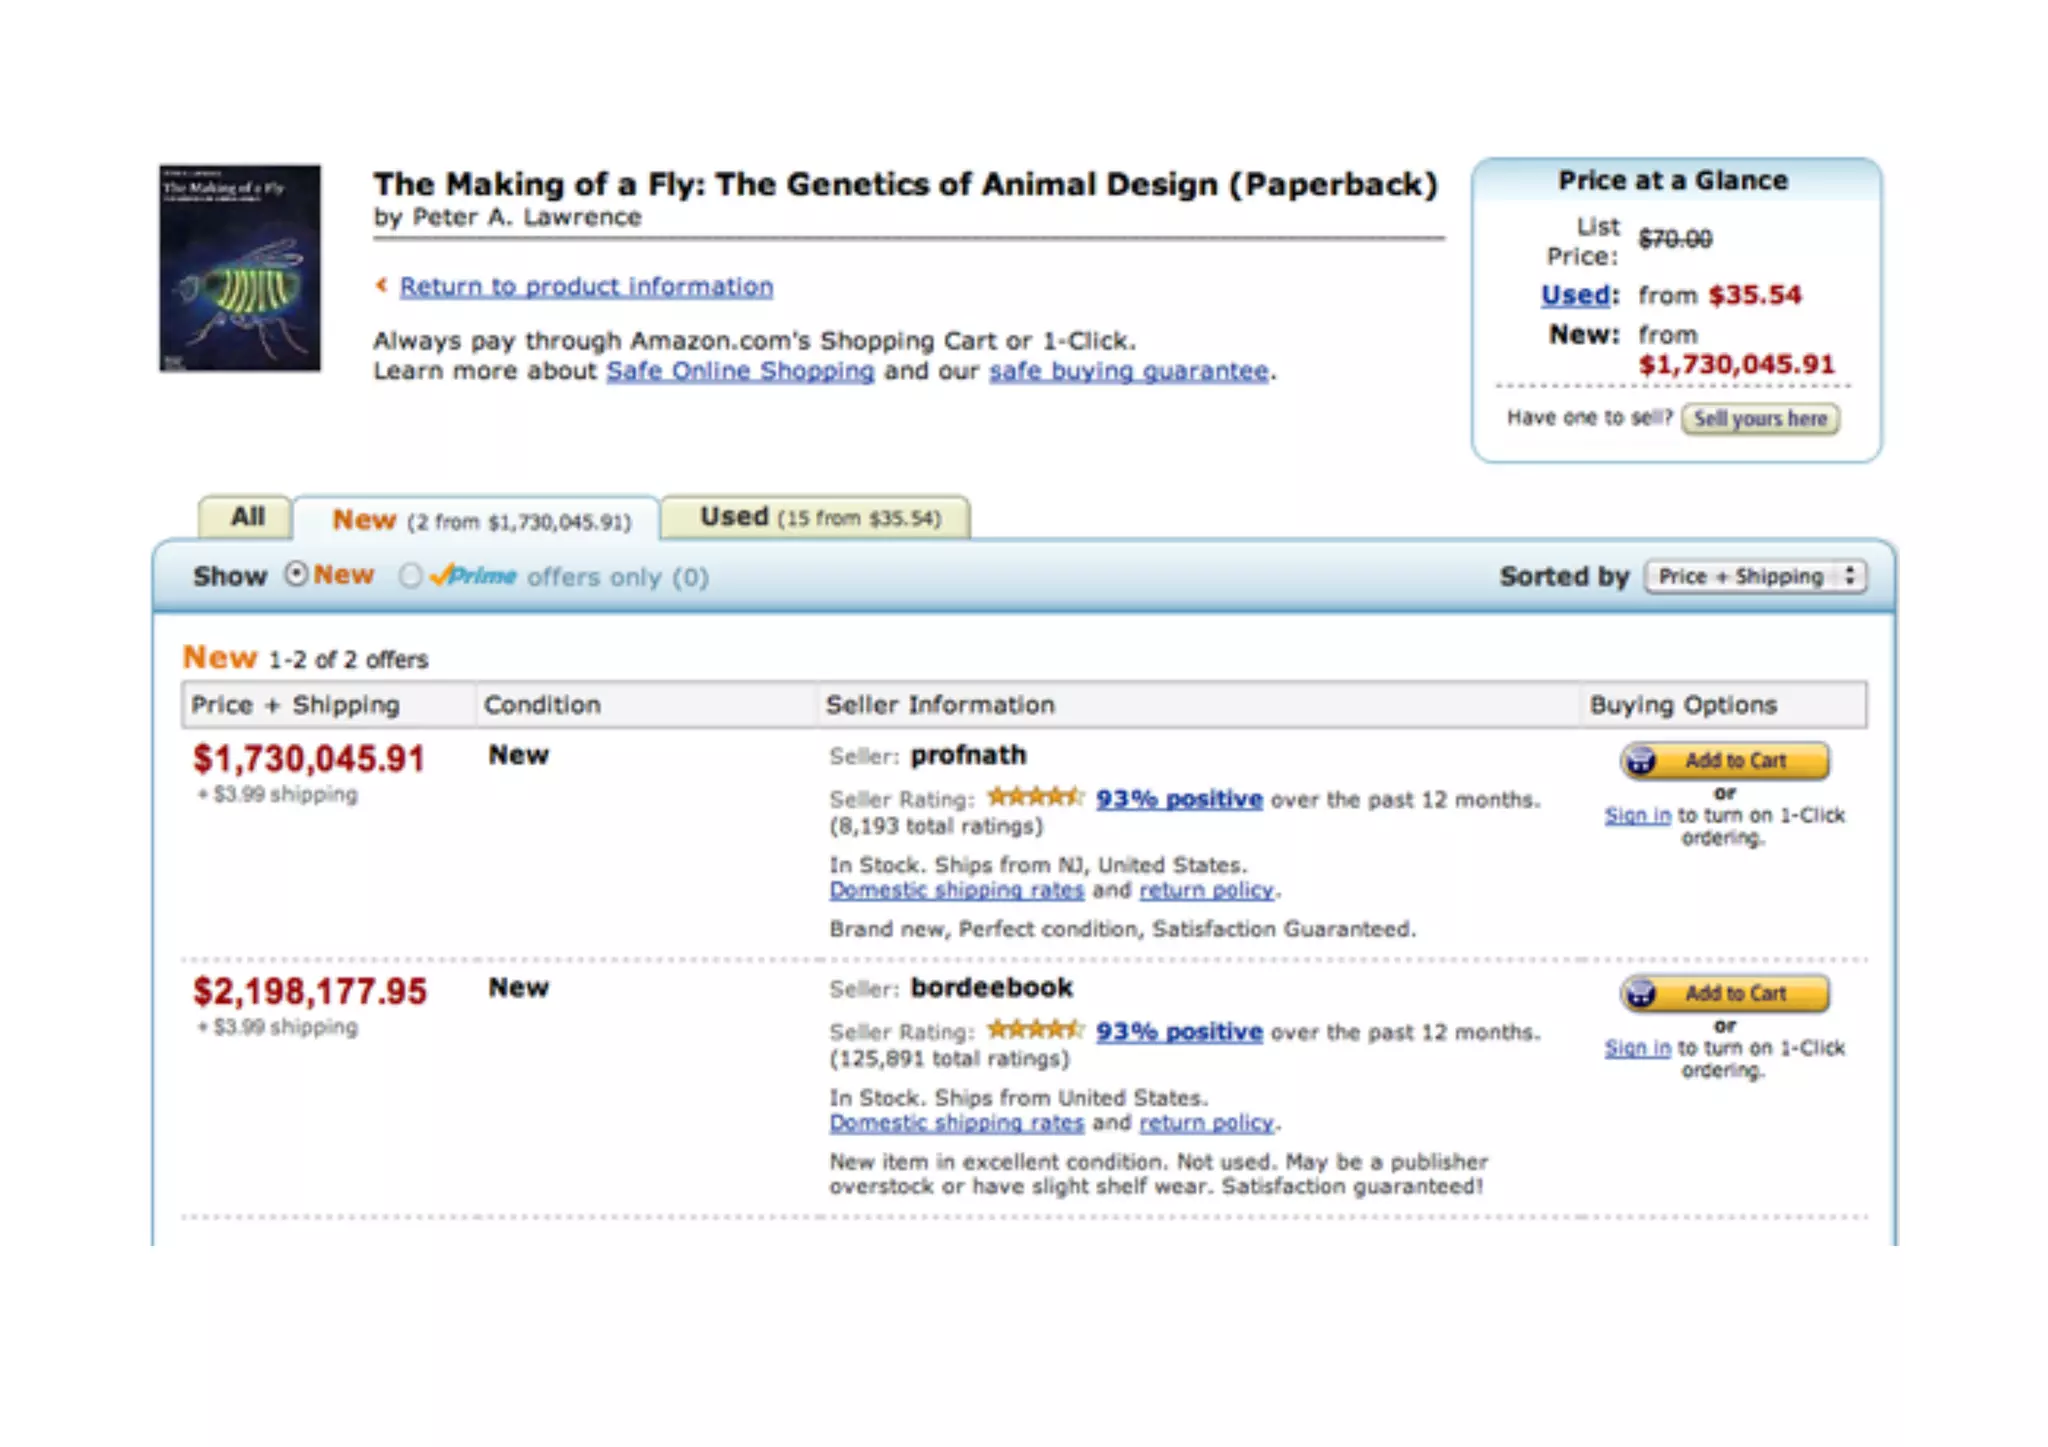Open the safe buying guarantee link
The height and width of the screenshot is (1447, 2048).
click(1129, 371)
